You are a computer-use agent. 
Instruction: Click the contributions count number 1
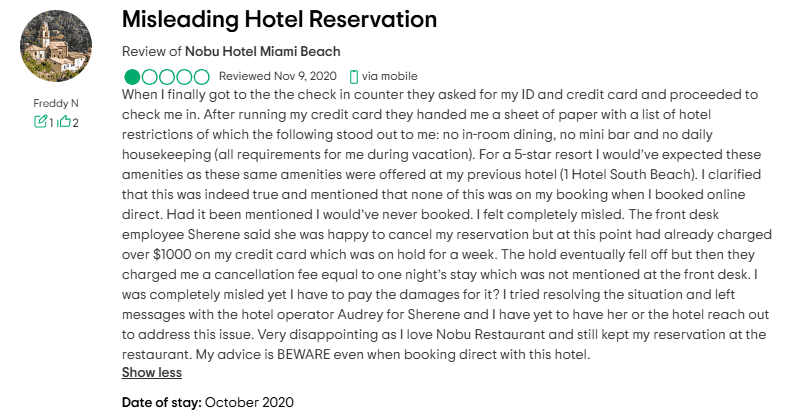coord(51,123)
